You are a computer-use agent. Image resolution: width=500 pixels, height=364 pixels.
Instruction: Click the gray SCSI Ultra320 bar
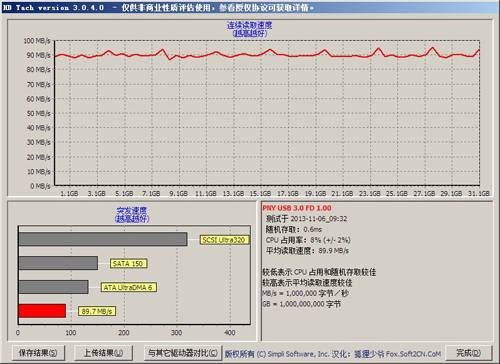click(103, 239)
